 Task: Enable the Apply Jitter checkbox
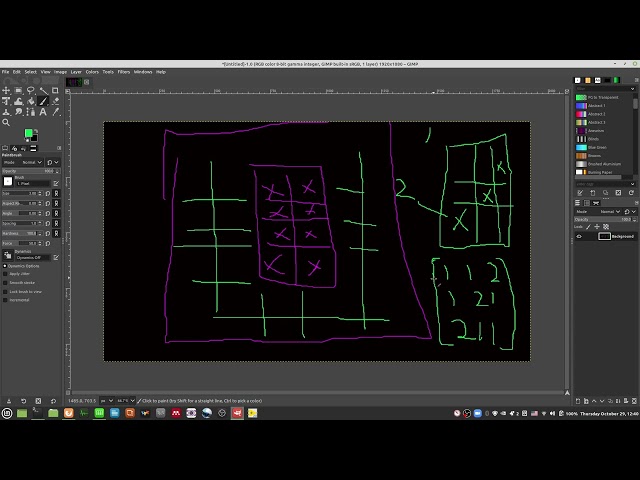point(5,274)
